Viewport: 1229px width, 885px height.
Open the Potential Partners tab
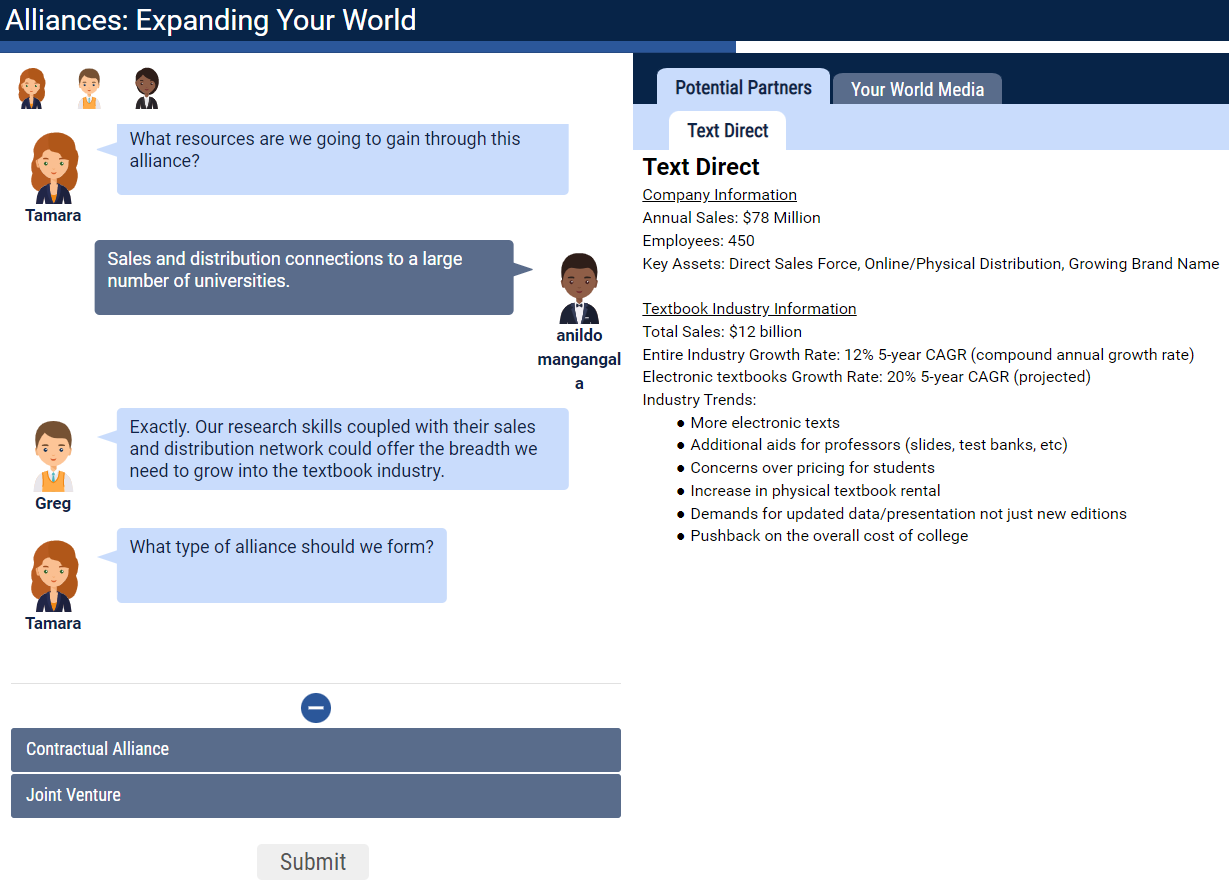[743, 87]
